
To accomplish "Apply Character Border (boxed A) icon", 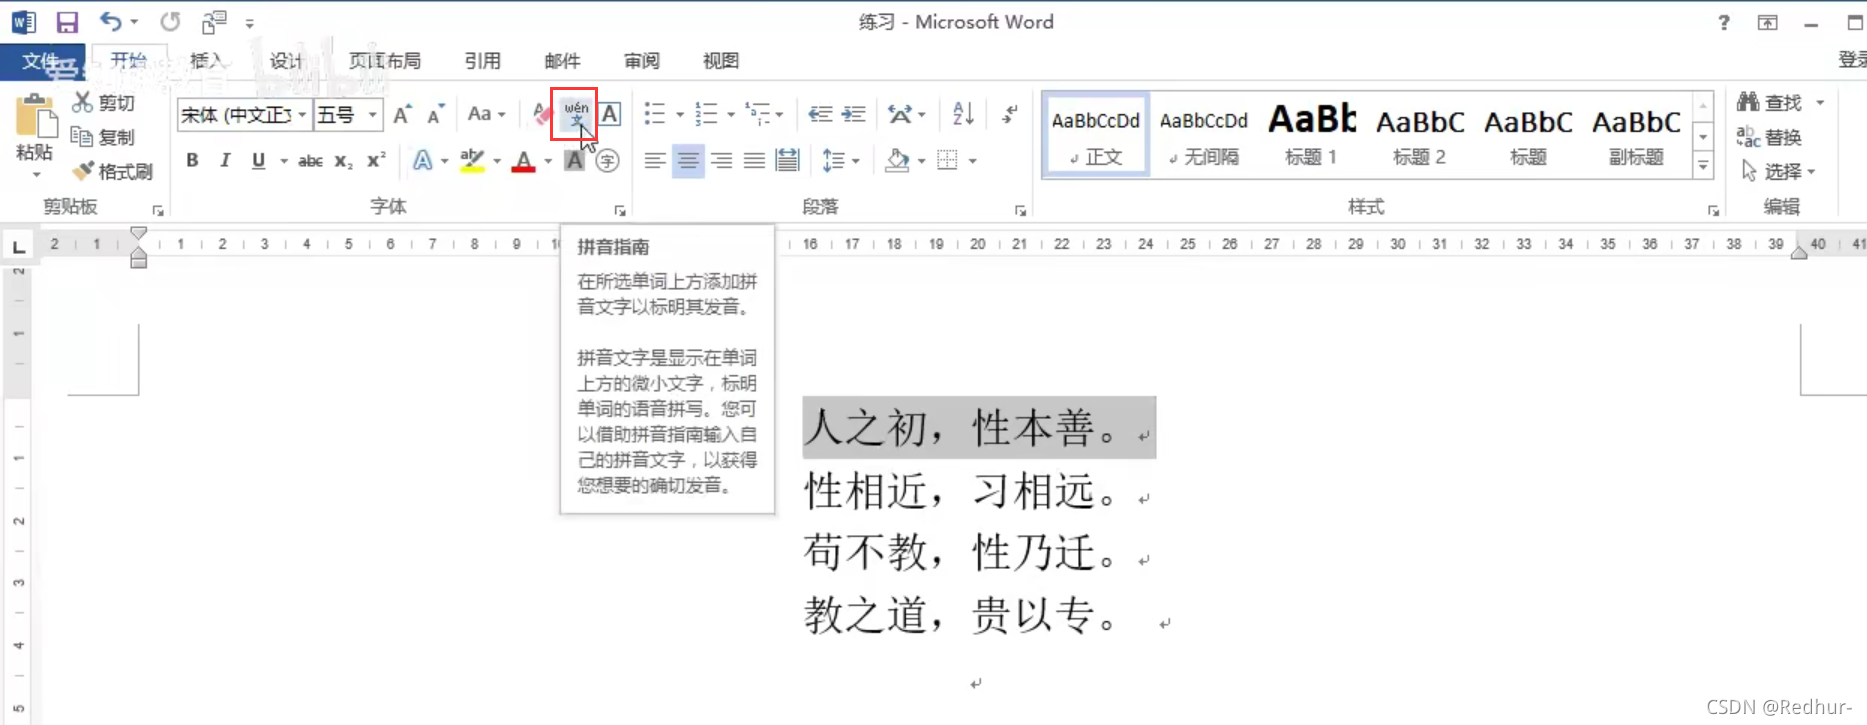I will pos(610,114).
